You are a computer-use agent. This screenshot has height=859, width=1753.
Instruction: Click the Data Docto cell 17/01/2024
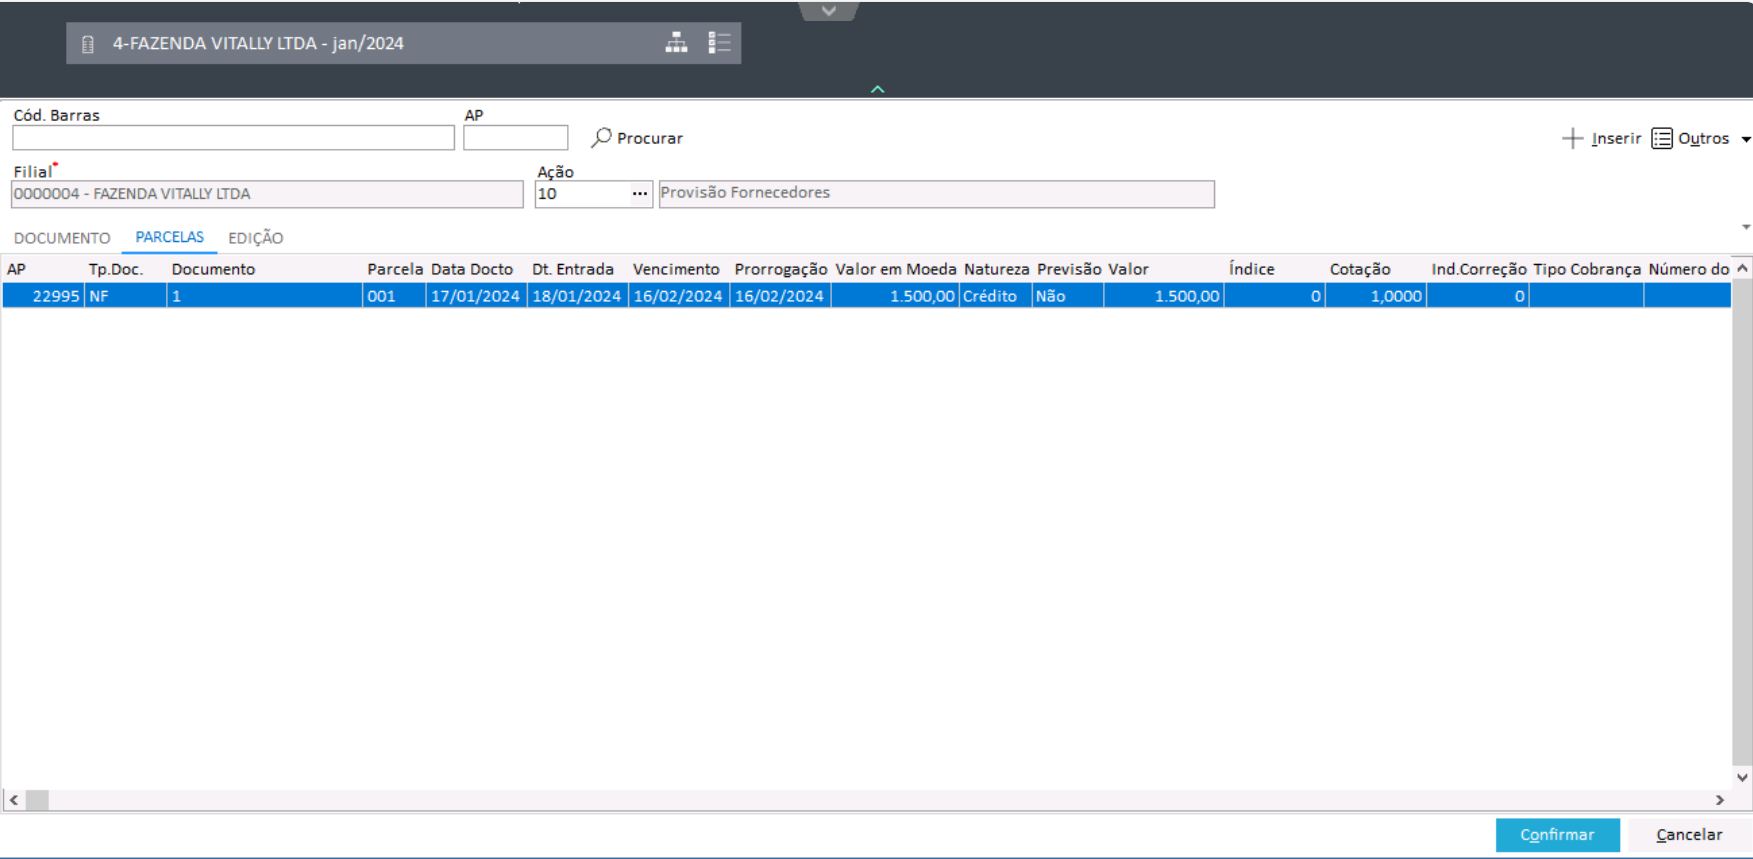click(x=476, y=296)
